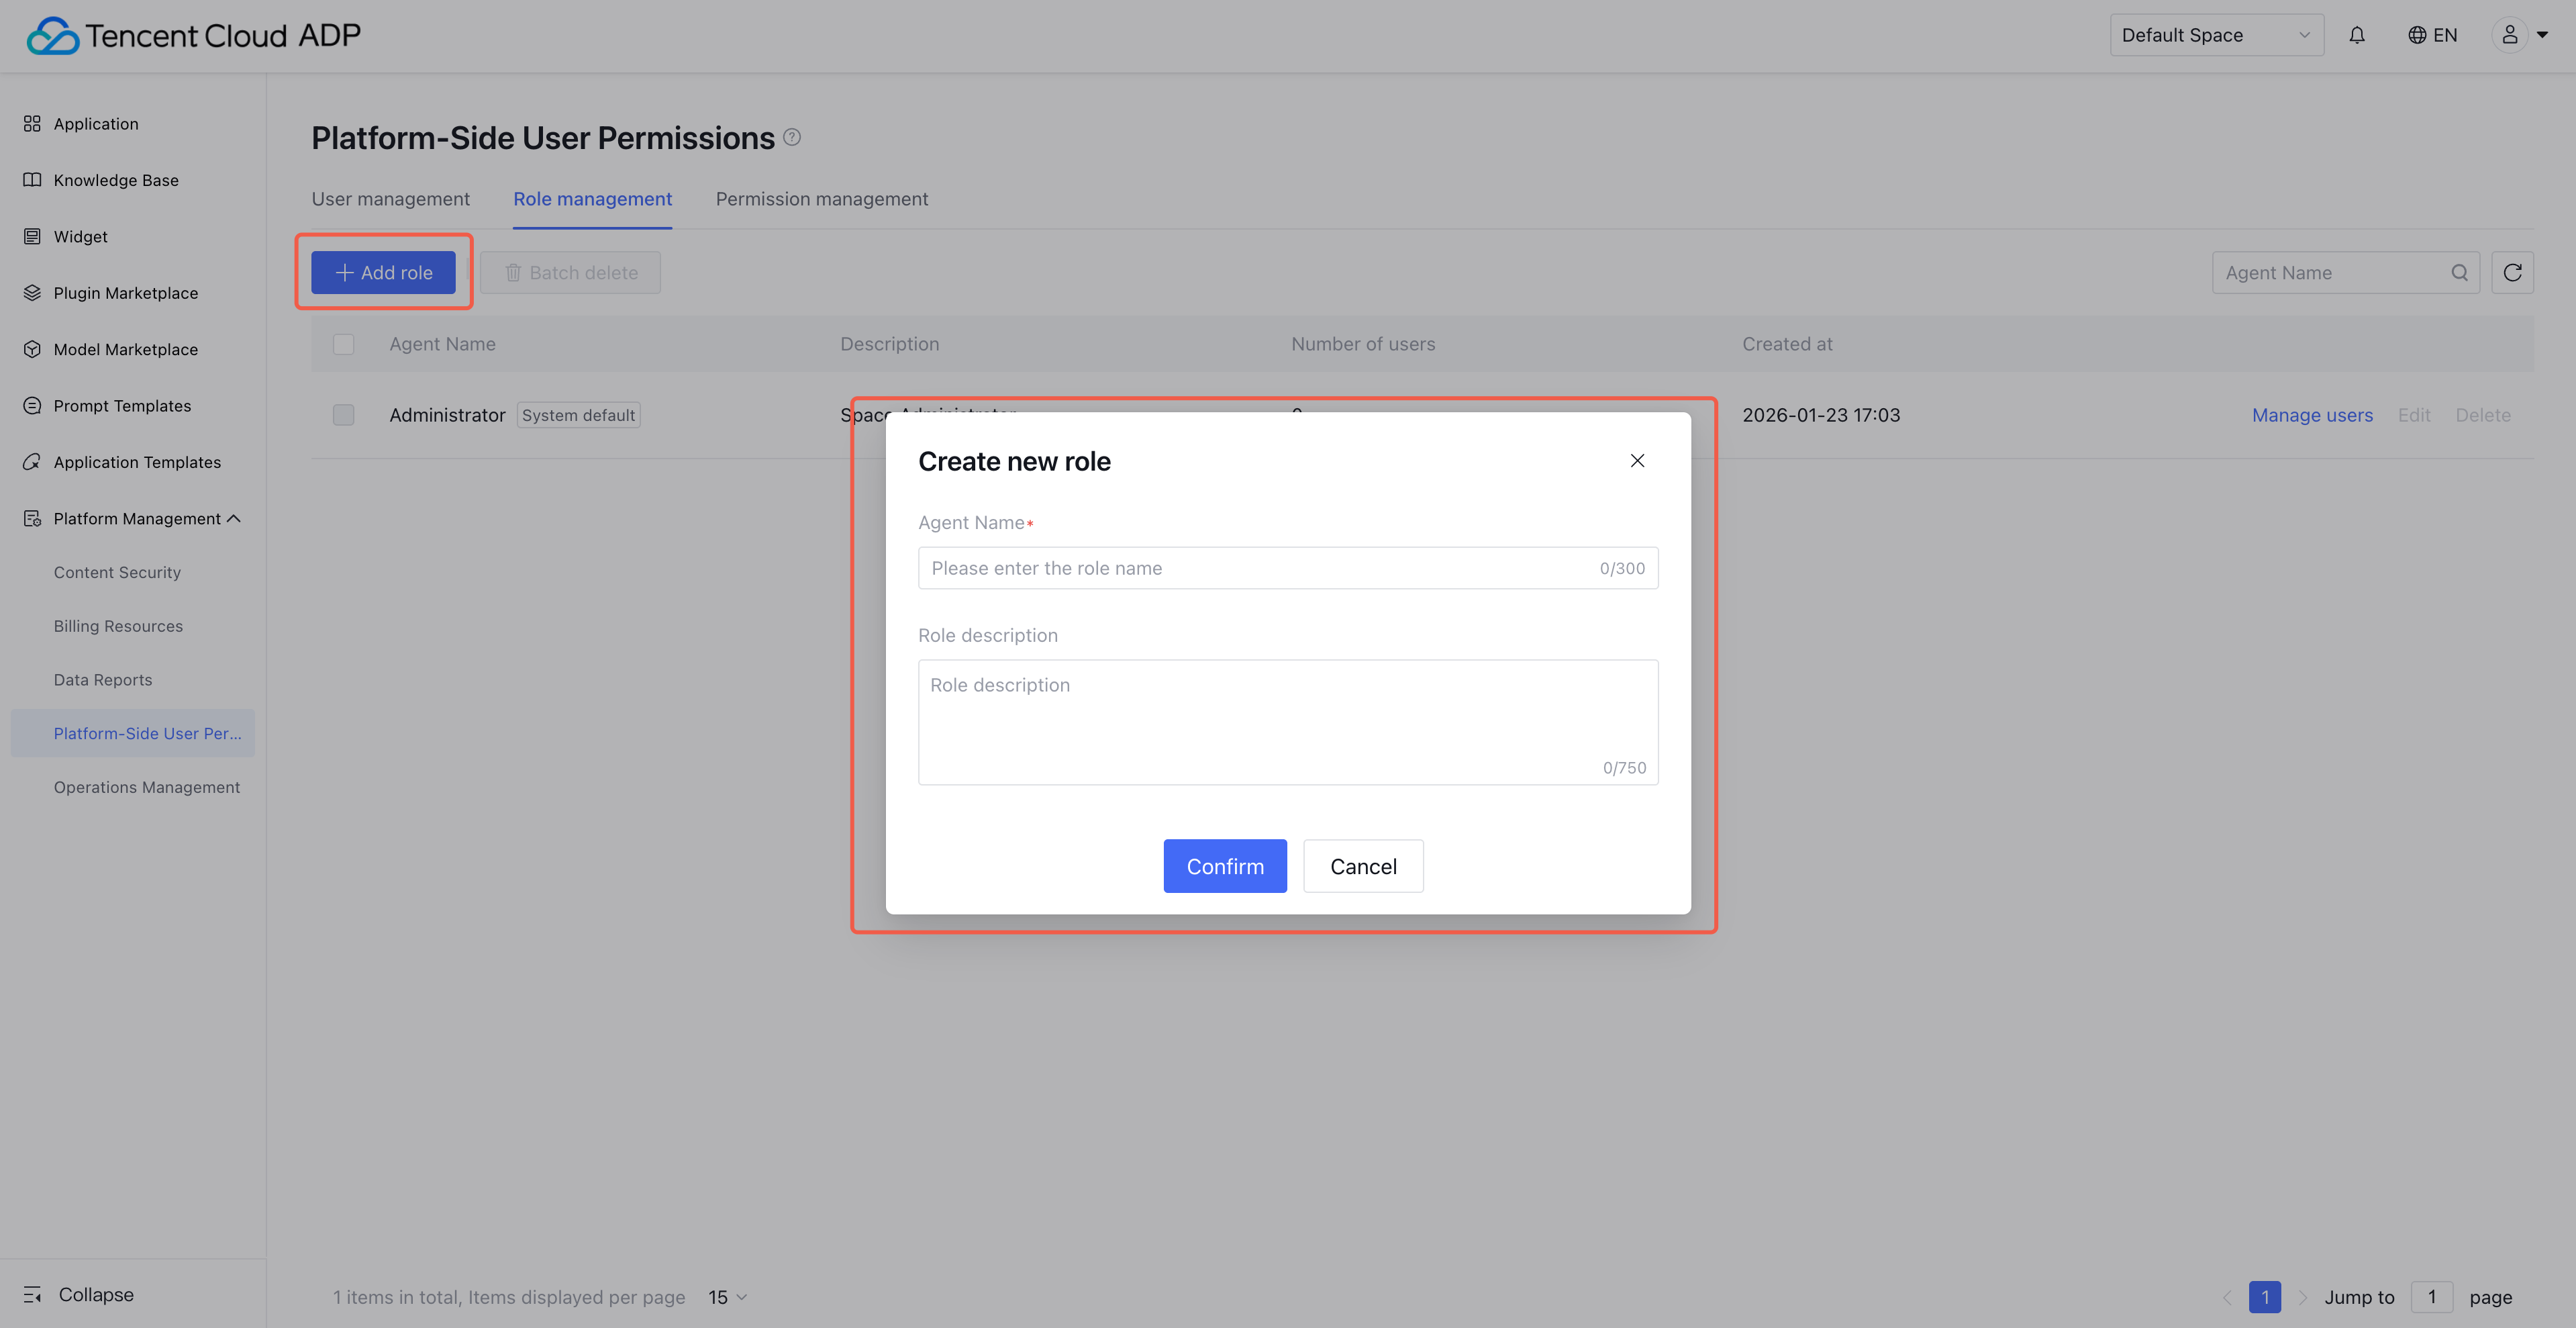Open the items per page dropdown
The width and height of the screenshot is (2576, 1328).
point(727,1297)
